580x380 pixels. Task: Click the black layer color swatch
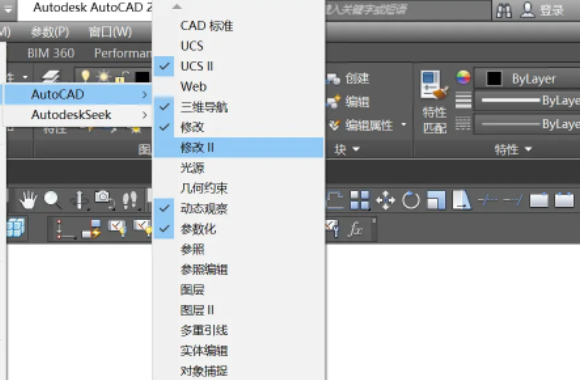tap(142, 77)
